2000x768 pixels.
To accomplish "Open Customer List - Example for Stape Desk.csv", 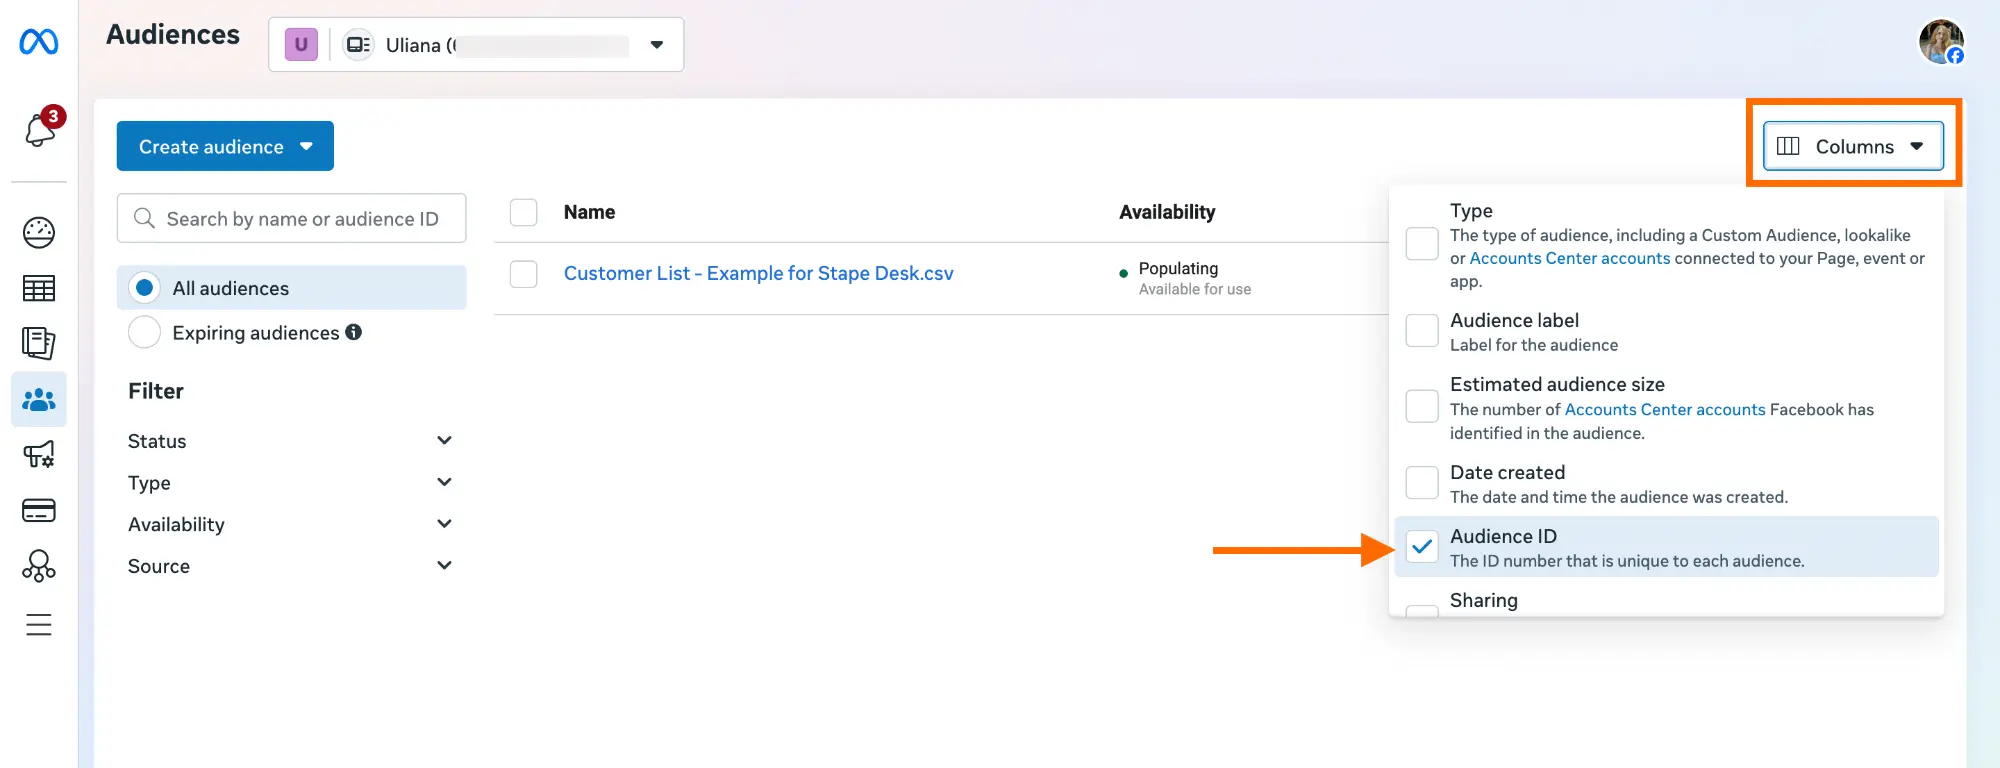I will (x=757, y=273).
